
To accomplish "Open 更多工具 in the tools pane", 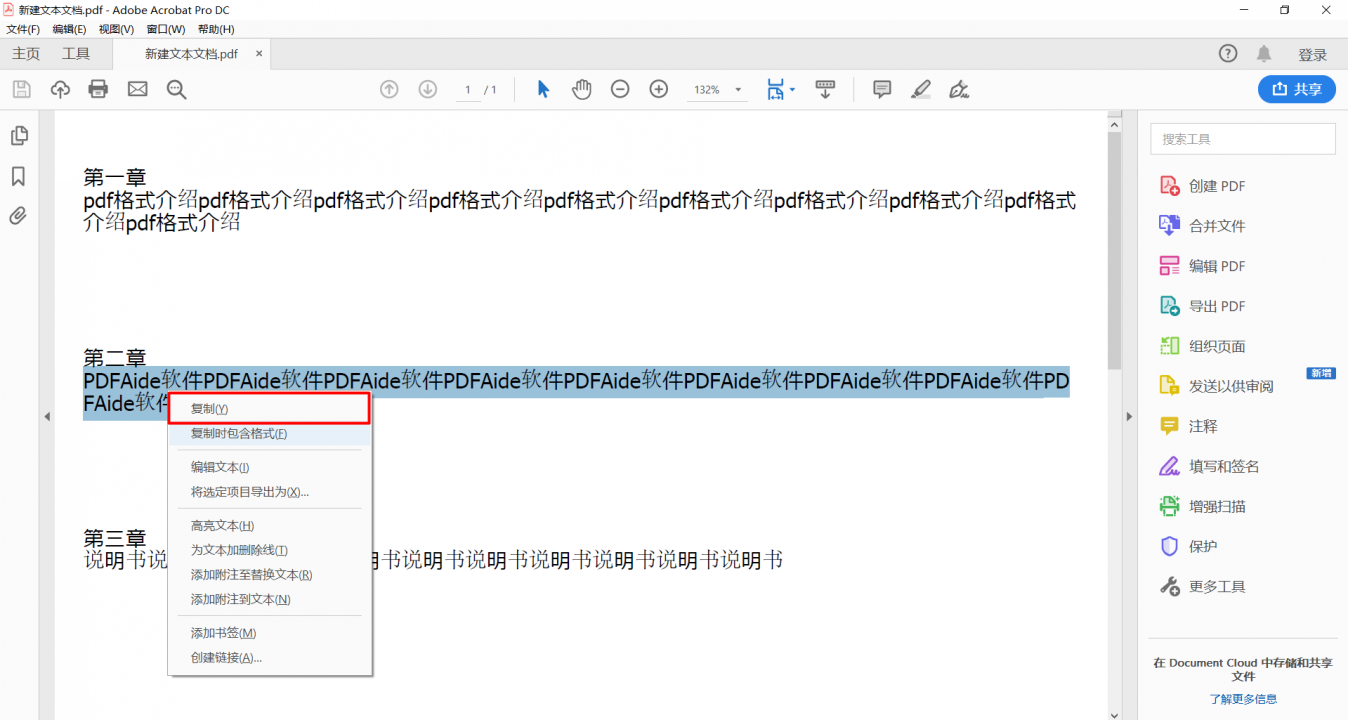I will (x=1202, y=586).
